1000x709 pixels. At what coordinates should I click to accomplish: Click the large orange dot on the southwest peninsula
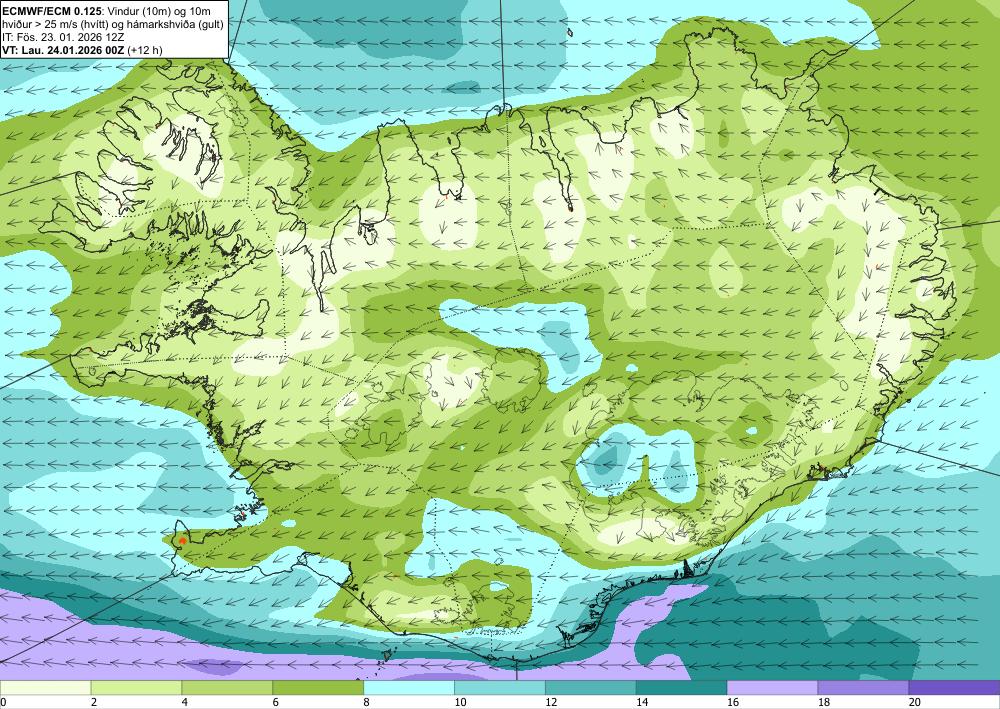(x=182, y=541)
